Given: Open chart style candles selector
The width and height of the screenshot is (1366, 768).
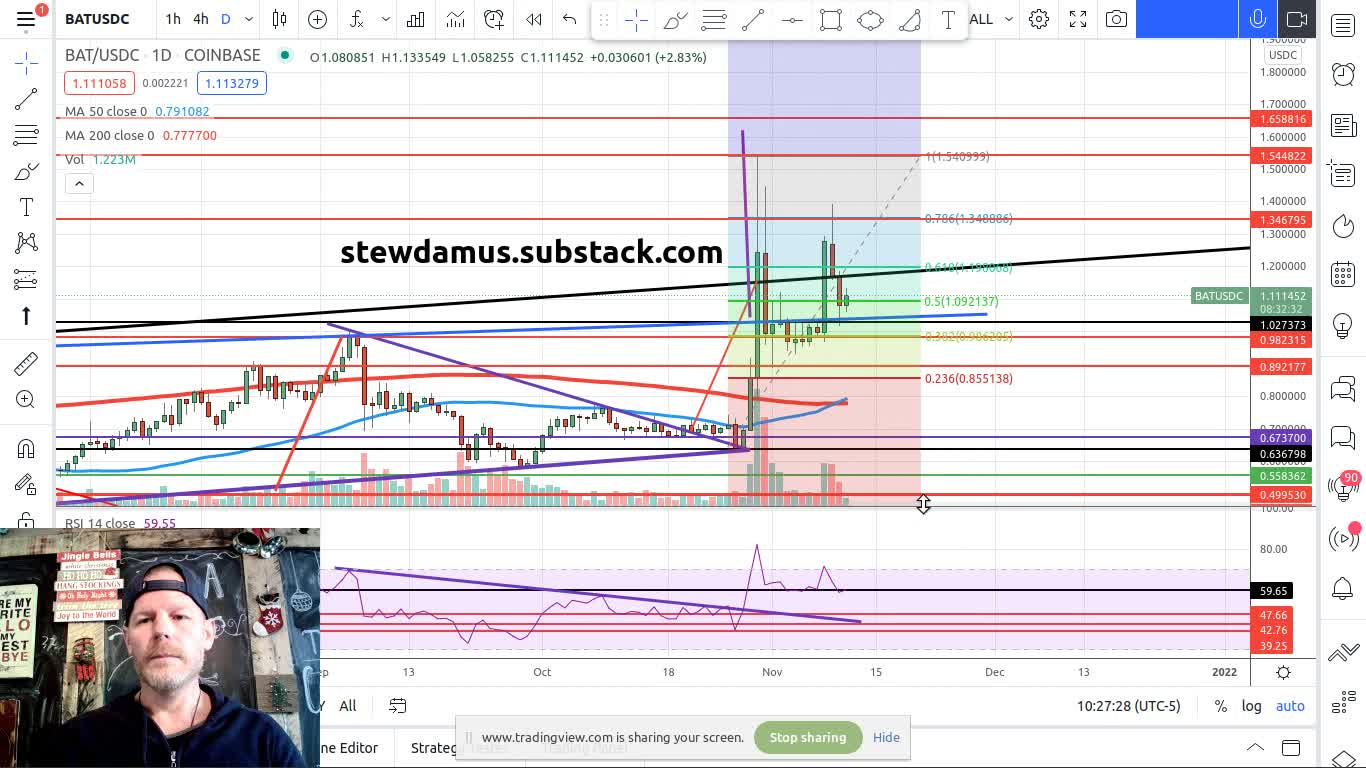Looking at the screenshot, I should (x=279, y=19).
